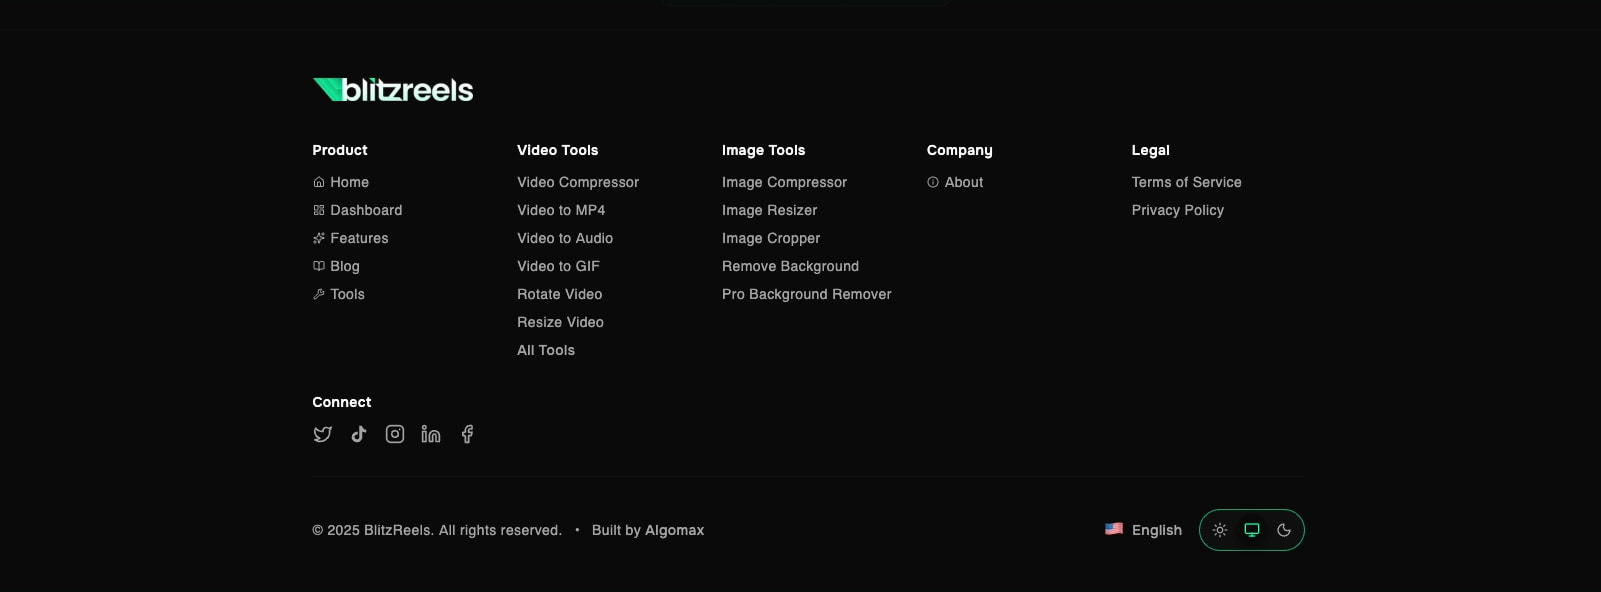Click the 2025 BlitzReels copyright text
Image resolution: width=1601 pixels, height=592 pixels.
click(x=437, y=530)
